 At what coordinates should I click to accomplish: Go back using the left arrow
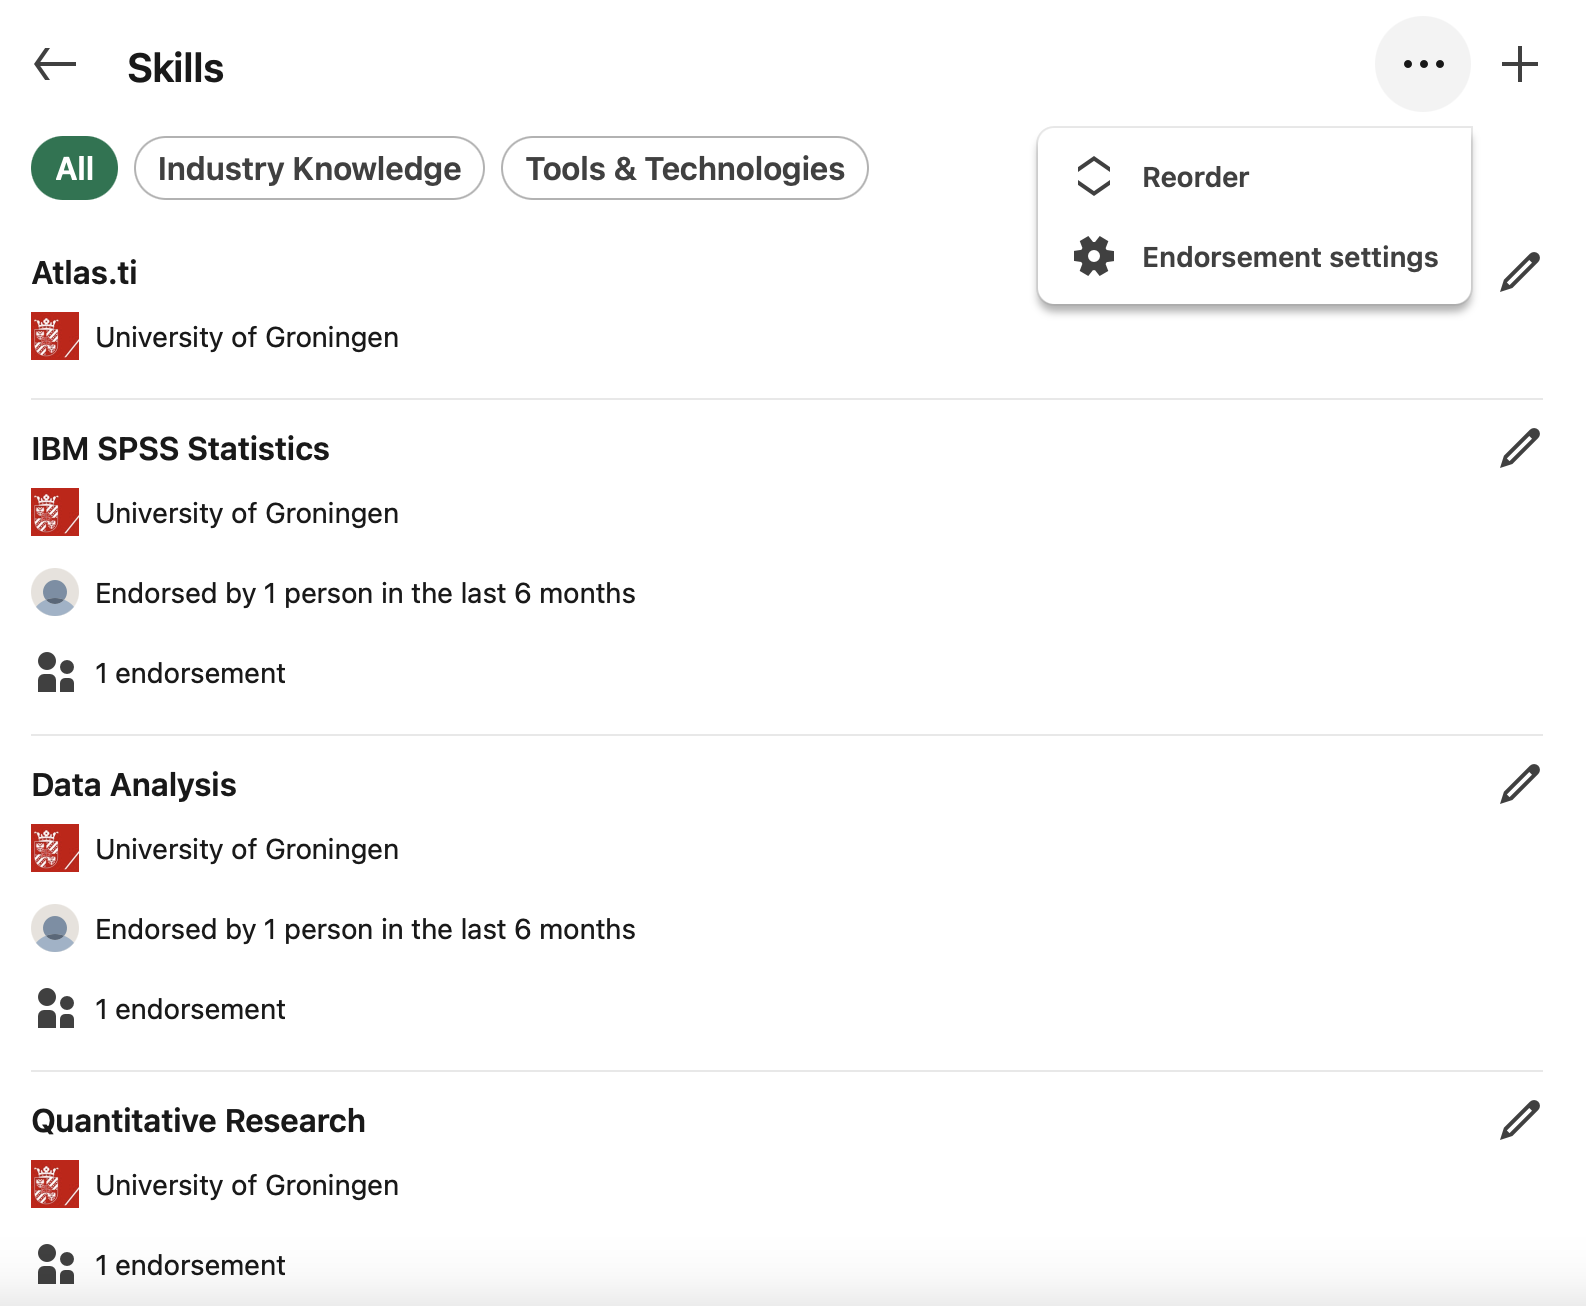click(55, 65)
